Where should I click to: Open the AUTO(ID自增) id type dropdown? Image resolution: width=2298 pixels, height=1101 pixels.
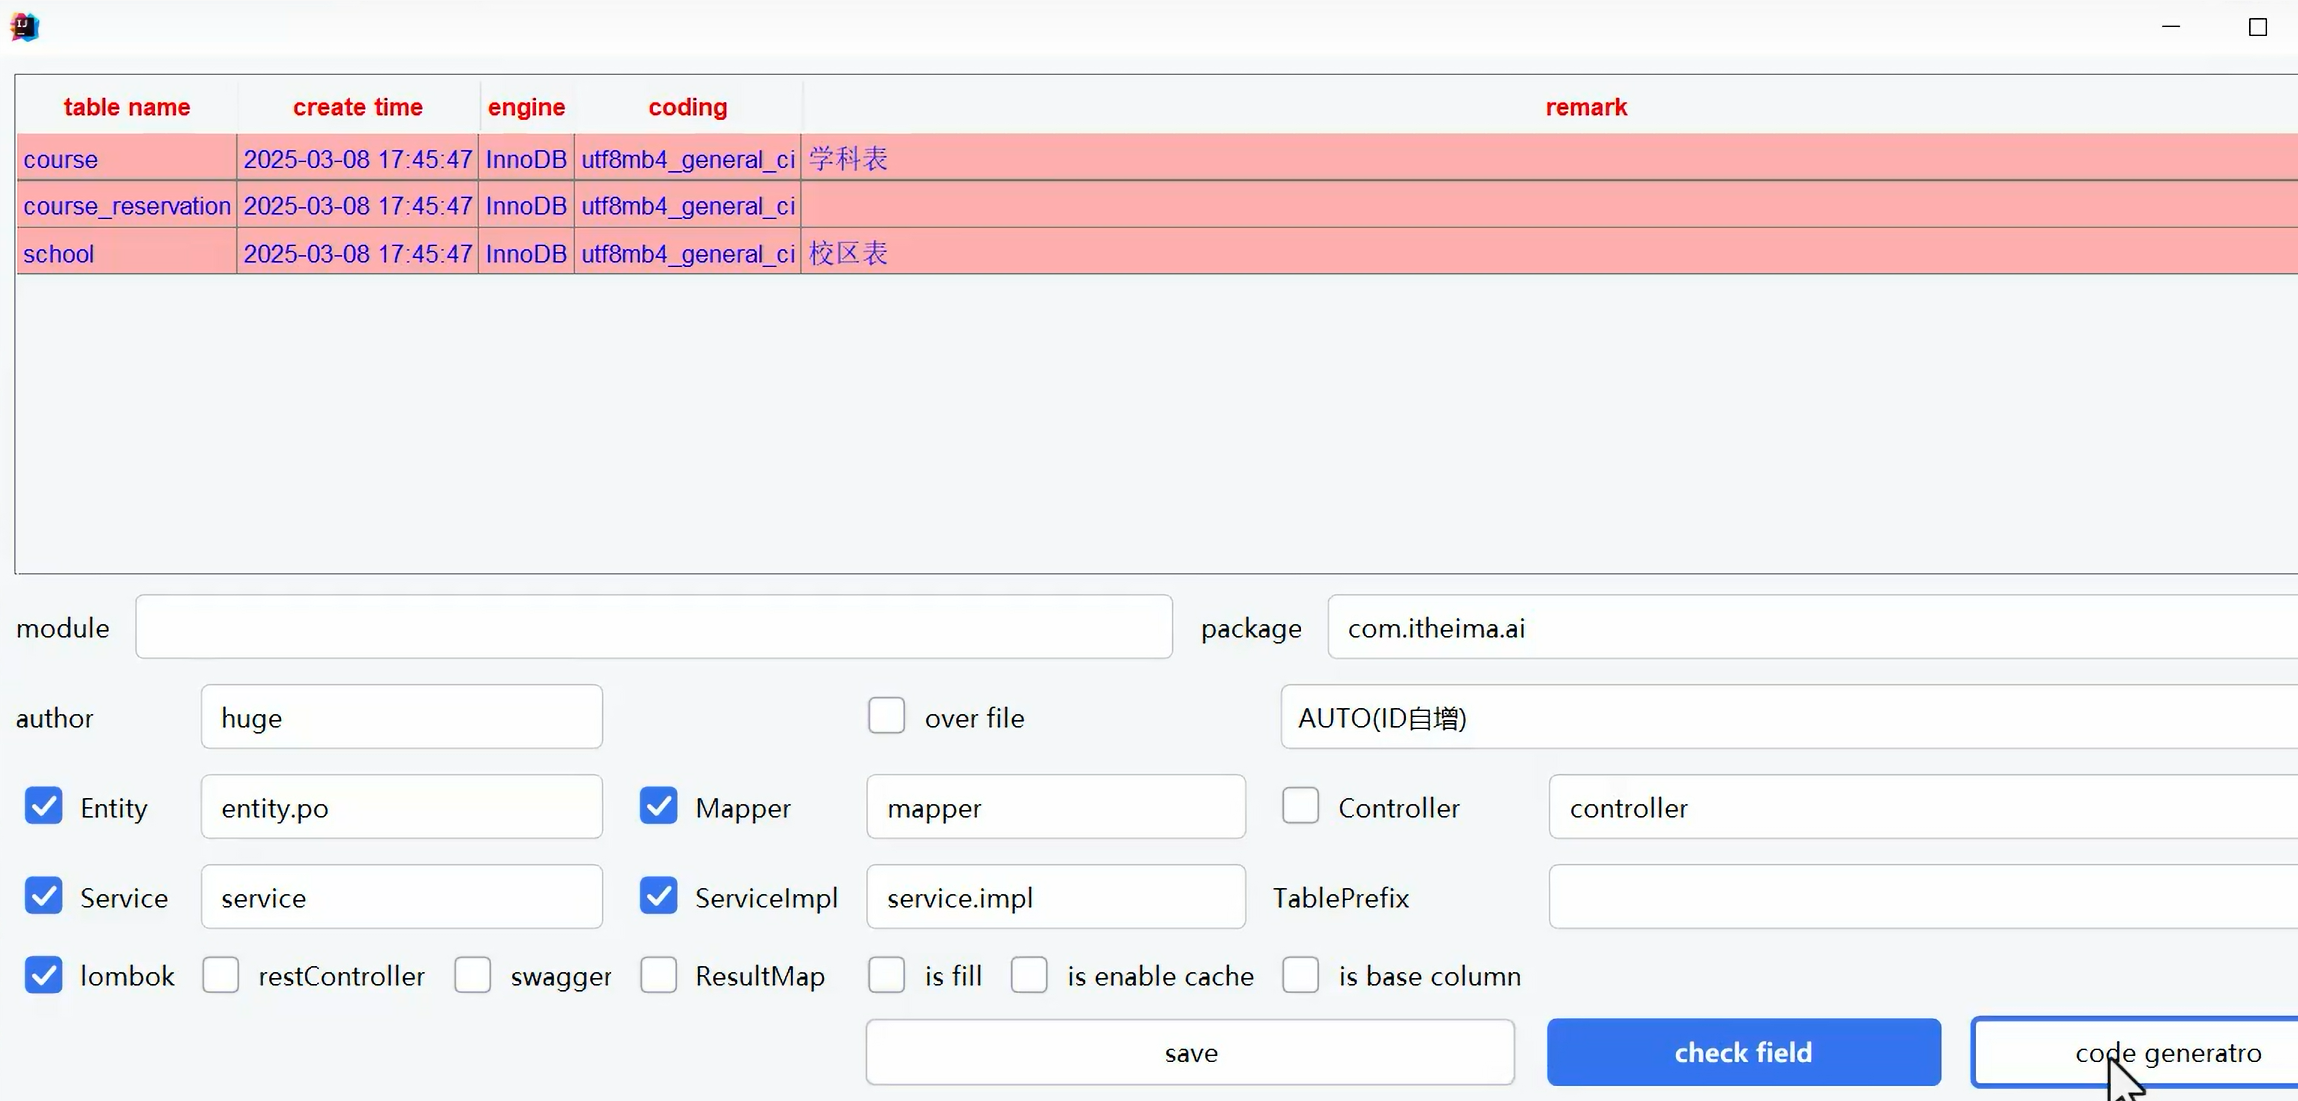click(x=1788, y=717)
